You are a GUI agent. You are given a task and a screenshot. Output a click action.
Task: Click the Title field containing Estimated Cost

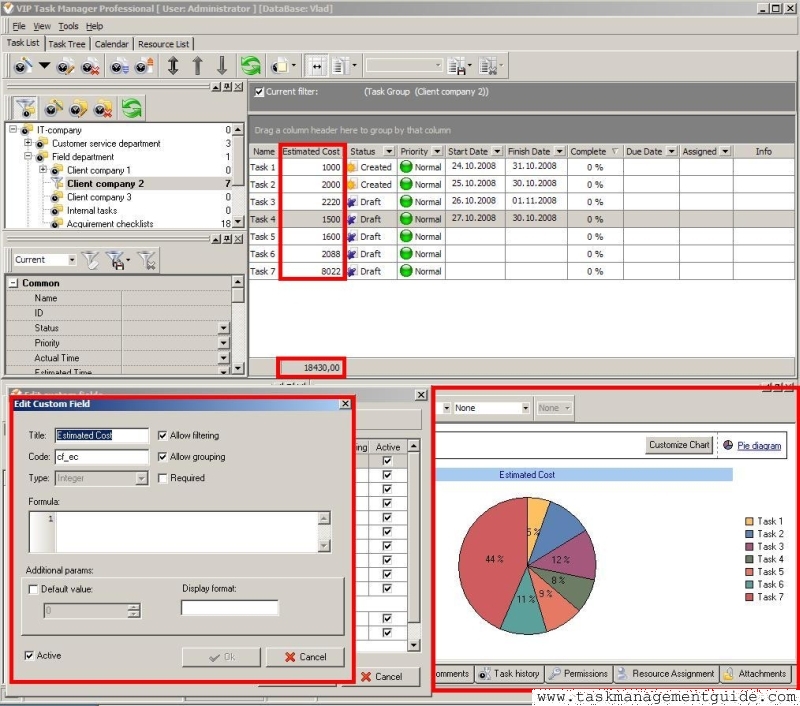[x=102, y=435]
